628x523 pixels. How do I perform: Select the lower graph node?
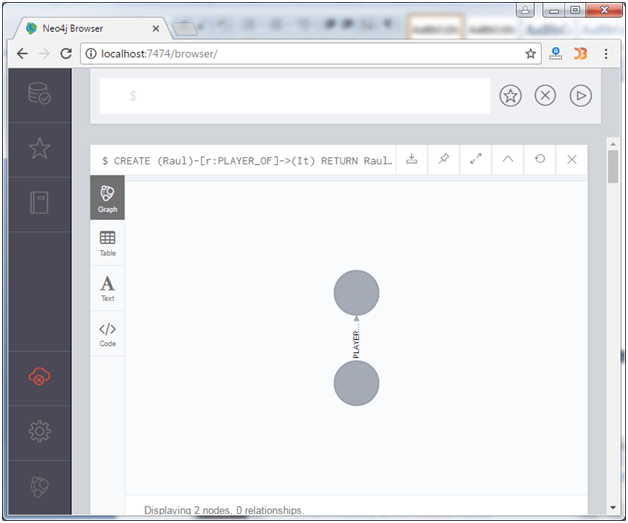pos(356,383)
